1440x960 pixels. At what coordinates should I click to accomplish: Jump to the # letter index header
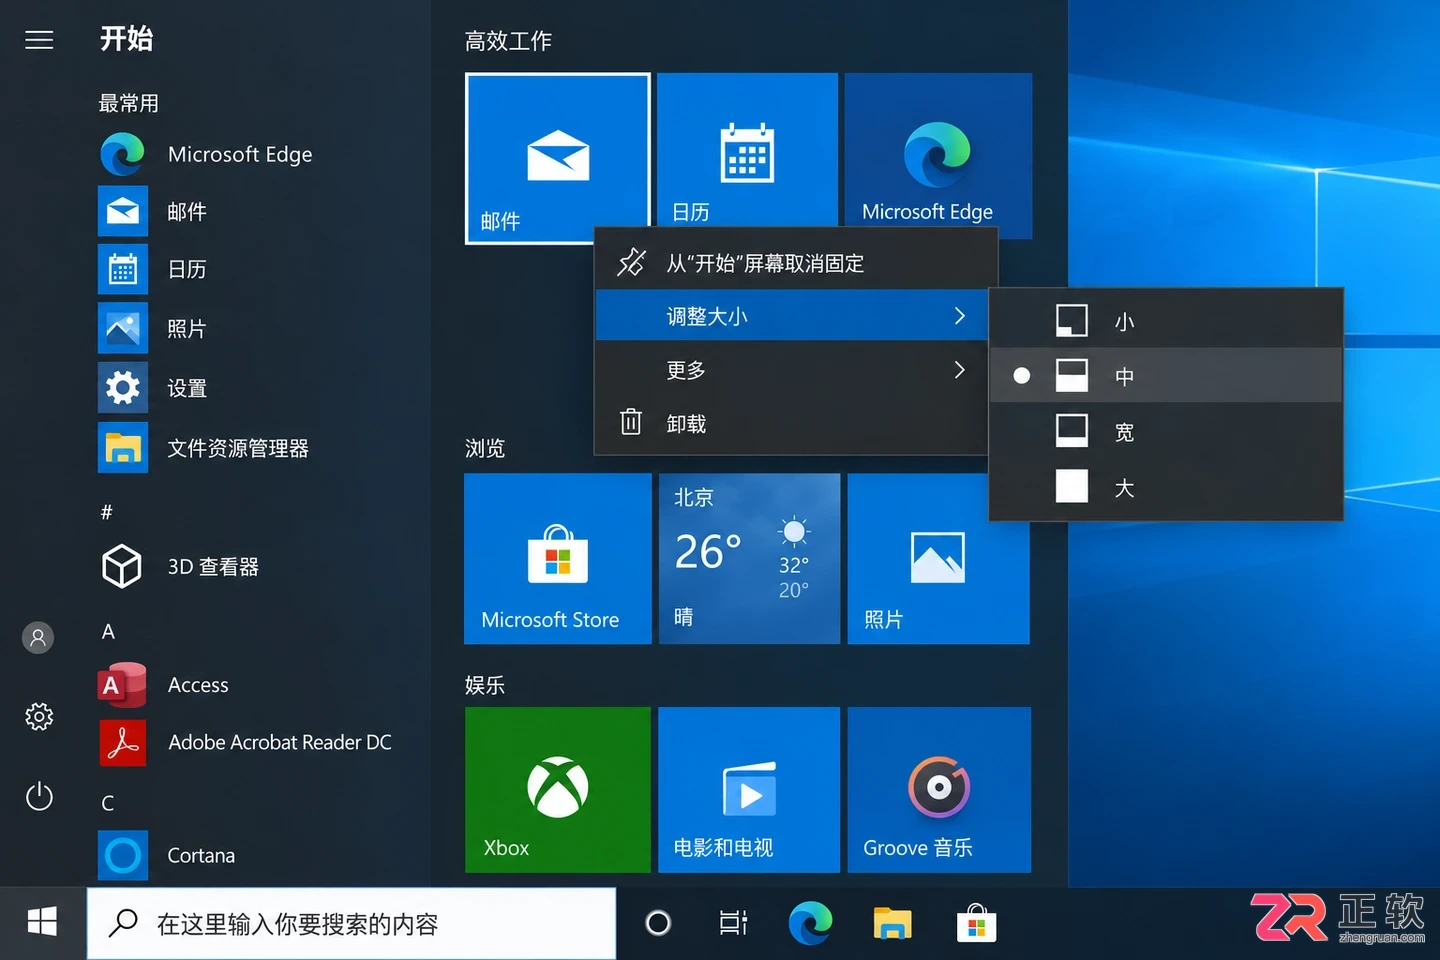click(107, 512)
